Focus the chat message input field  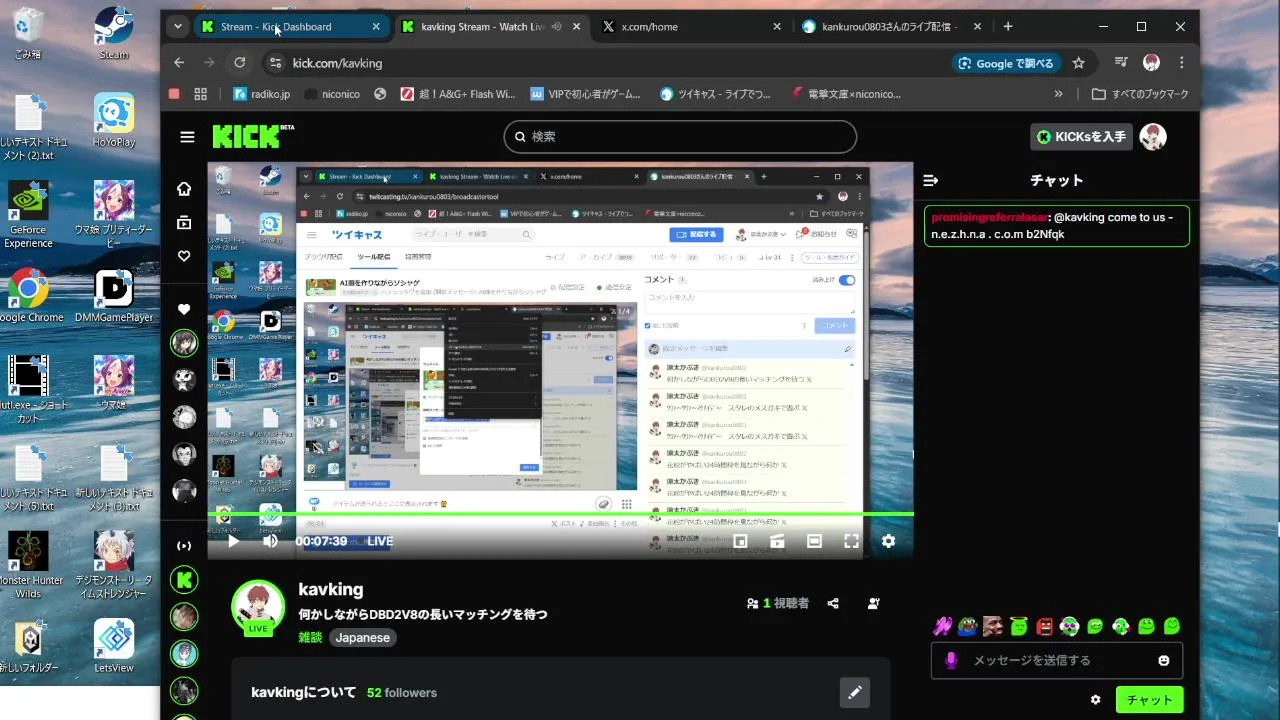1057,661
